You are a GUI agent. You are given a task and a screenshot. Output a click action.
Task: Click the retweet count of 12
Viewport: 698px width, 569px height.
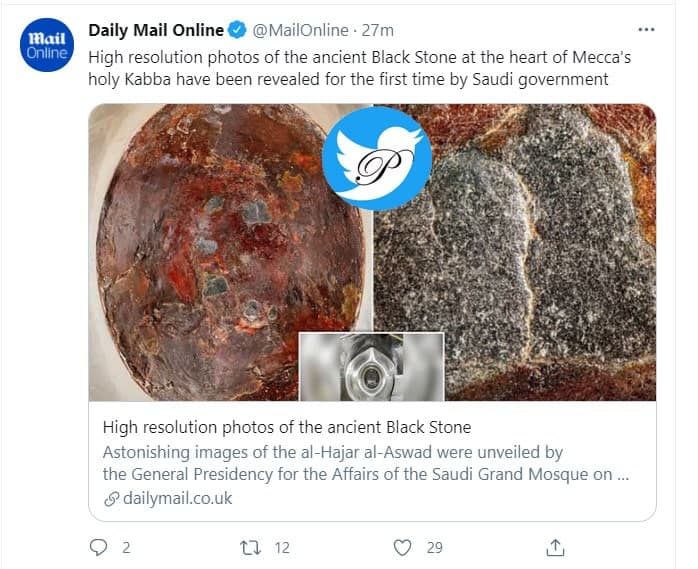click(282, 547)
